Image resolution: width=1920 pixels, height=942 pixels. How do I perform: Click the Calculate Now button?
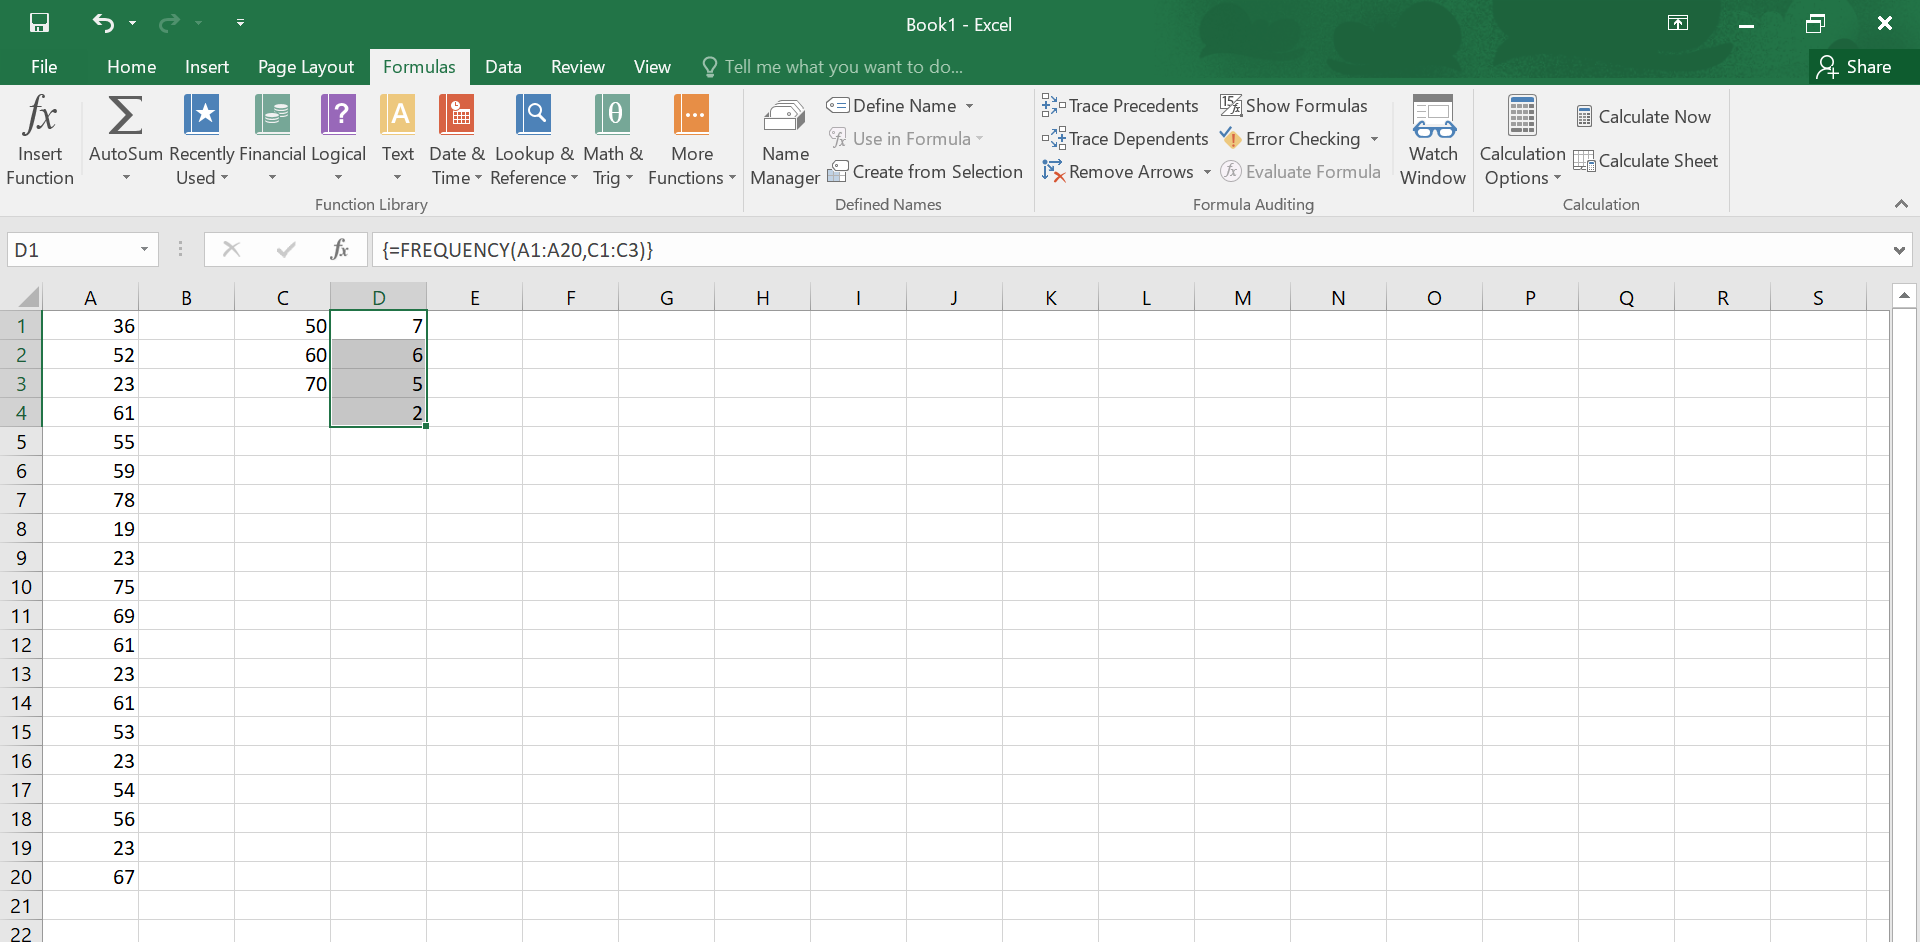(1644, 116)
